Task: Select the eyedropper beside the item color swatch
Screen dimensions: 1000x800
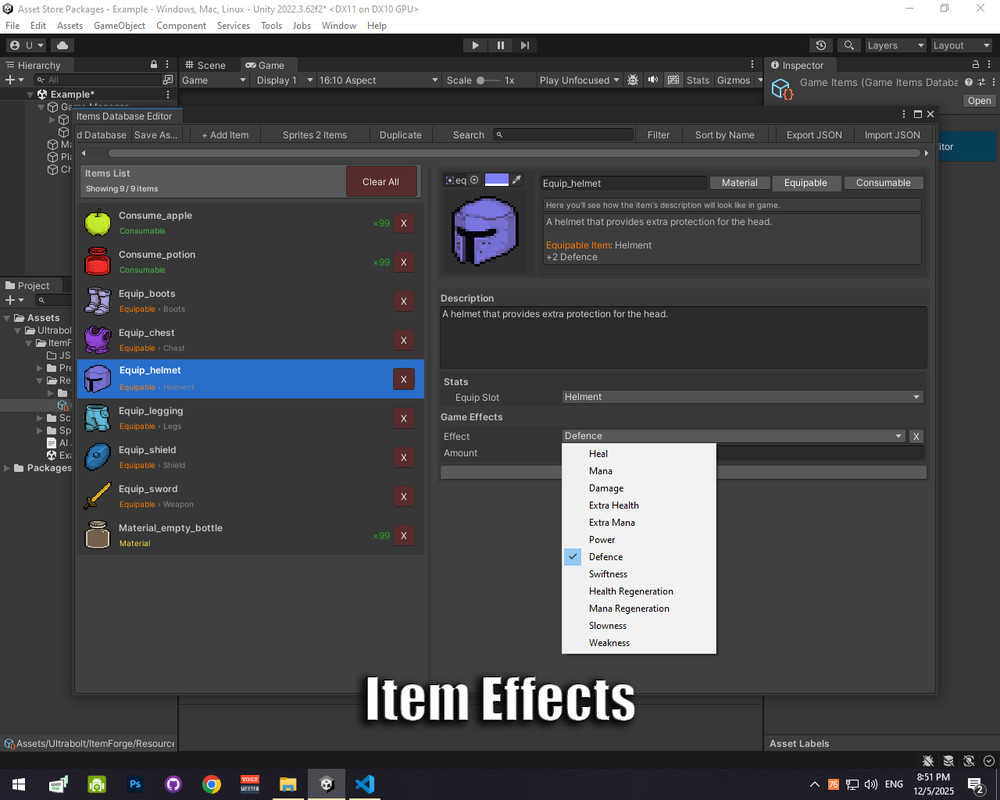Action: coord(517,179)
